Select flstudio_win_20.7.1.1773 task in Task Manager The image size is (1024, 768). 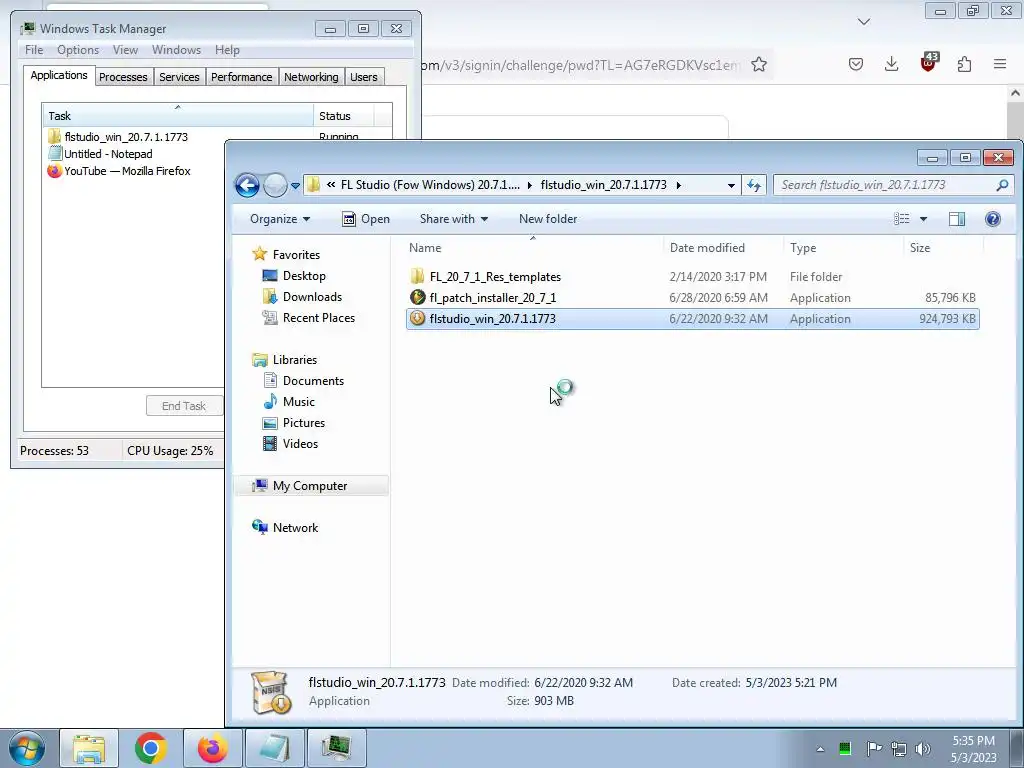[x=118, y=136]
